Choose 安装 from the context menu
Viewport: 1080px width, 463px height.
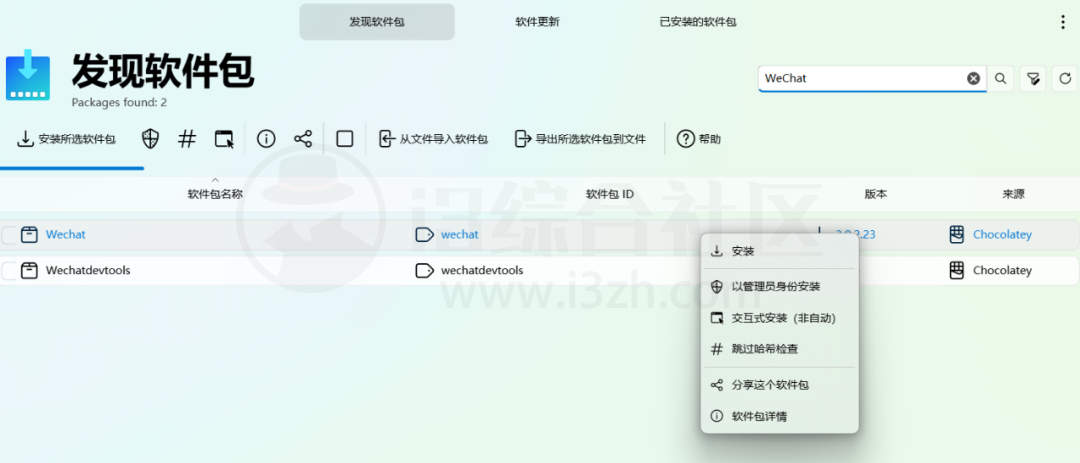pyautogui.click(x=780, y=251)
